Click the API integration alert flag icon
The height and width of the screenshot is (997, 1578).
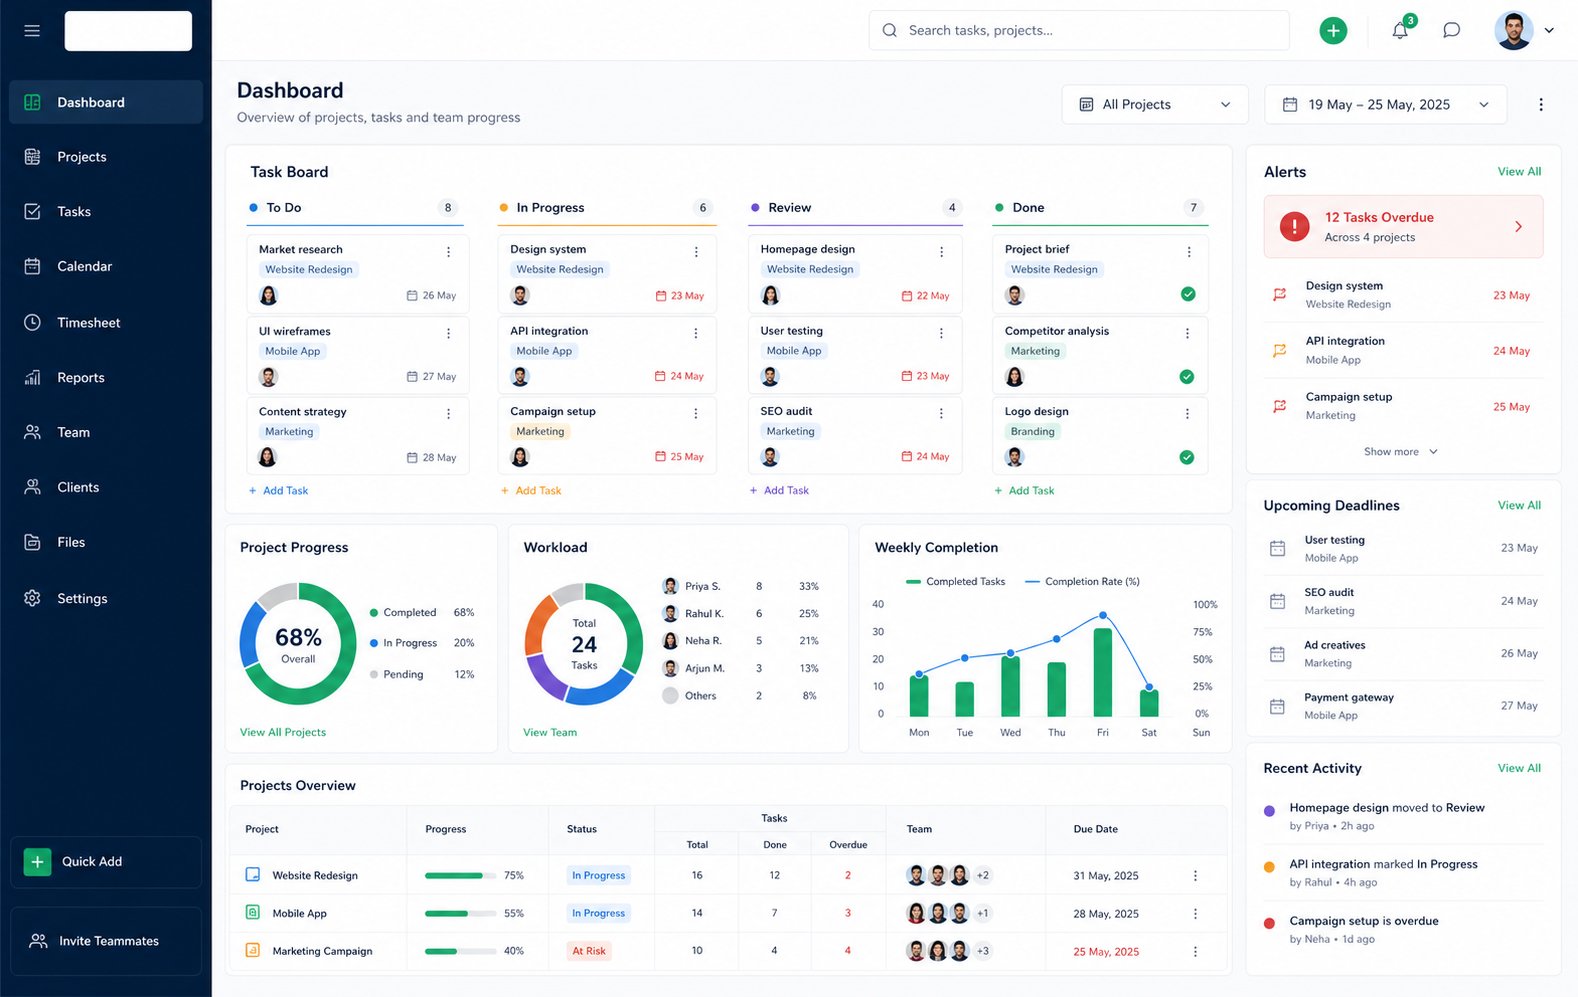(x=1279, y=351)
